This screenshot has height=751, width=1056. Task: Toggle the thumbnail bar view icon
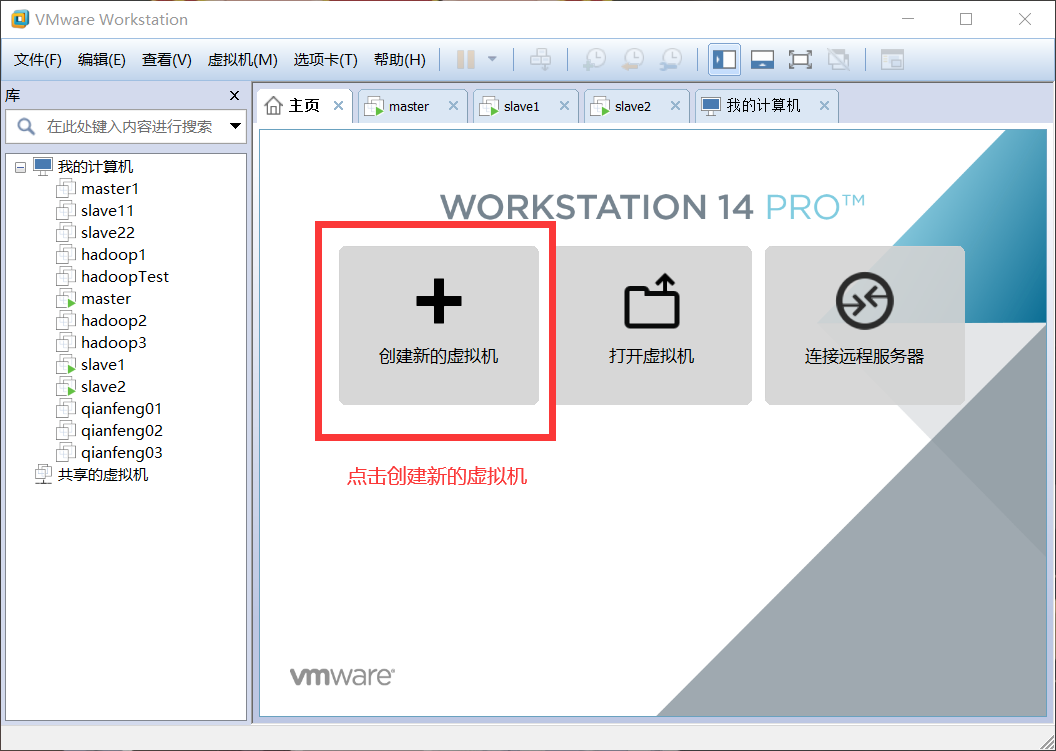click(762, 59)
